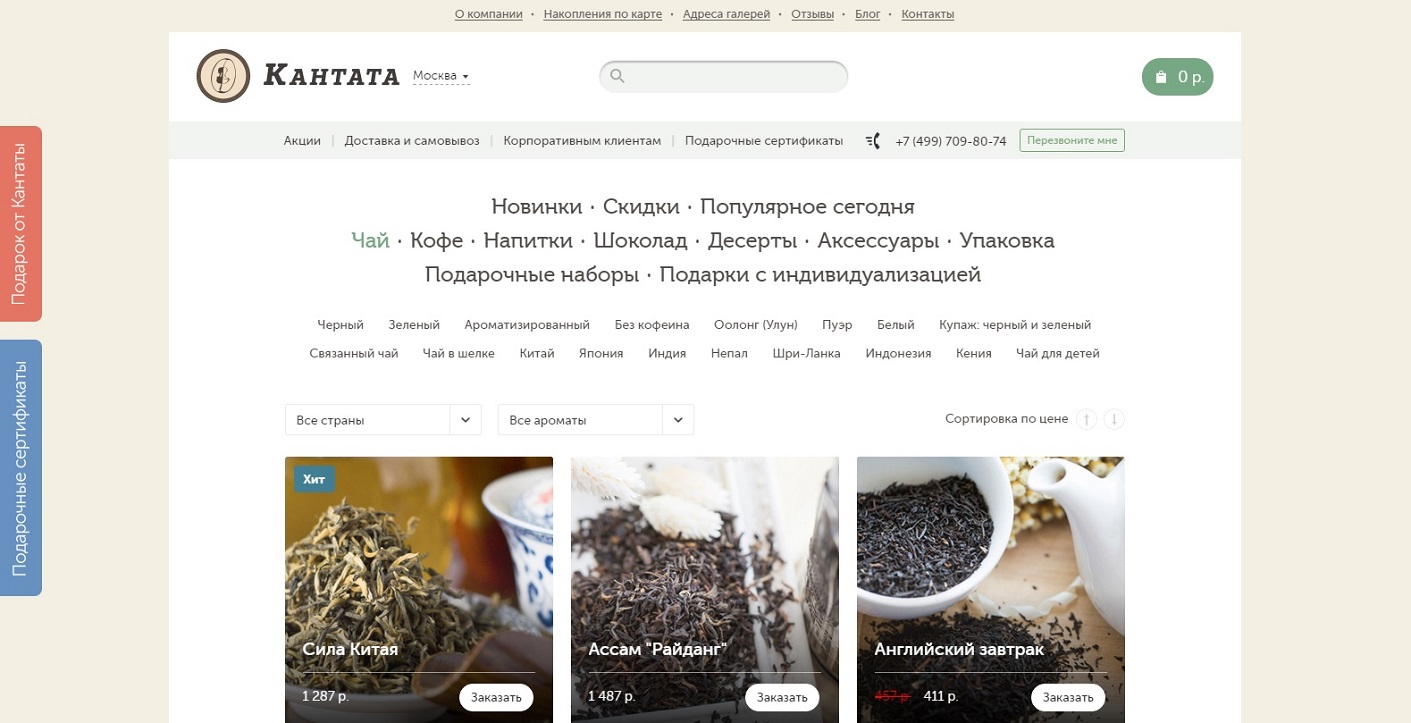Open the Отзывы page
This screenshot has width=1411, height=723.
coord(812,14)
